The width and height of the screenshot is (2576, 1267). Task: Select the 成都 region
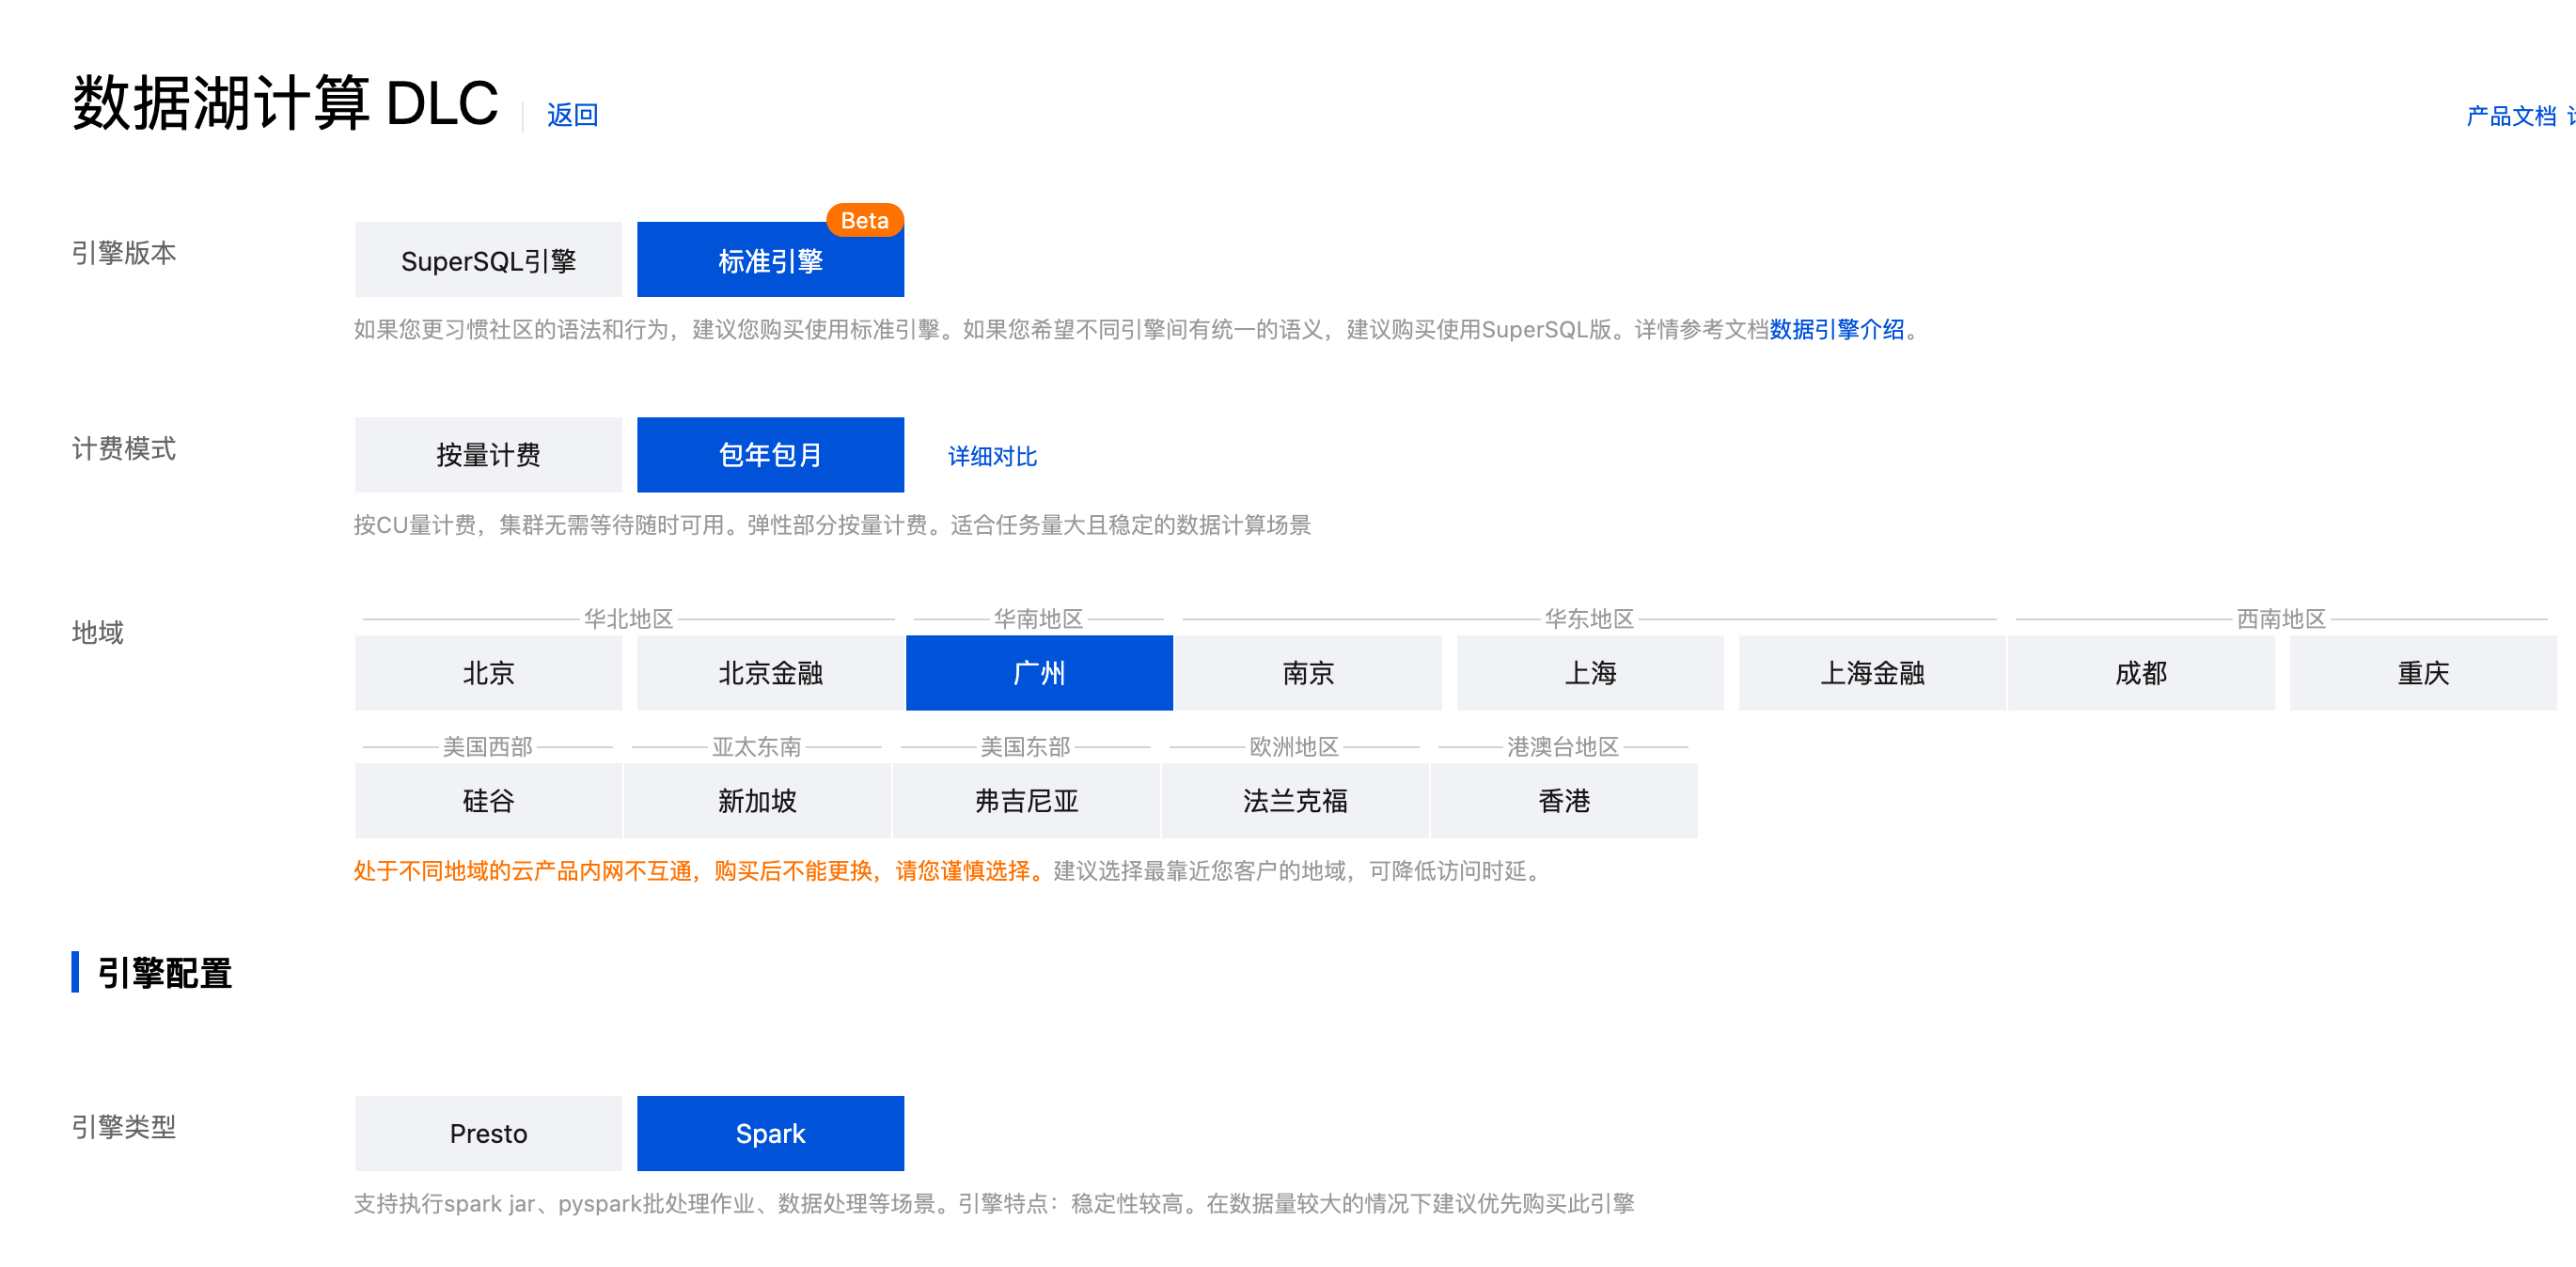click(x=2141, y=673)
